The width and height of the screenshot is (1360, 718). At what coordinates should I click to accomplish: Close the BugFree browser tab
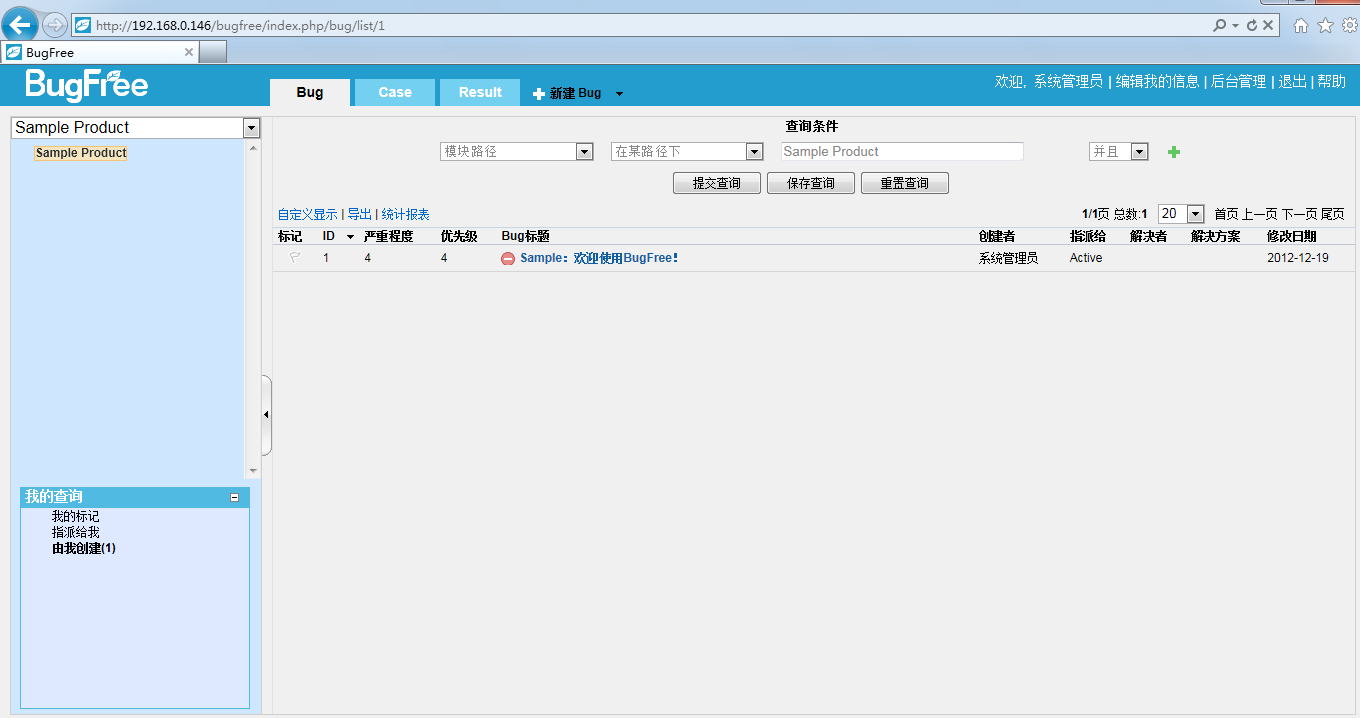pos(189,52)
